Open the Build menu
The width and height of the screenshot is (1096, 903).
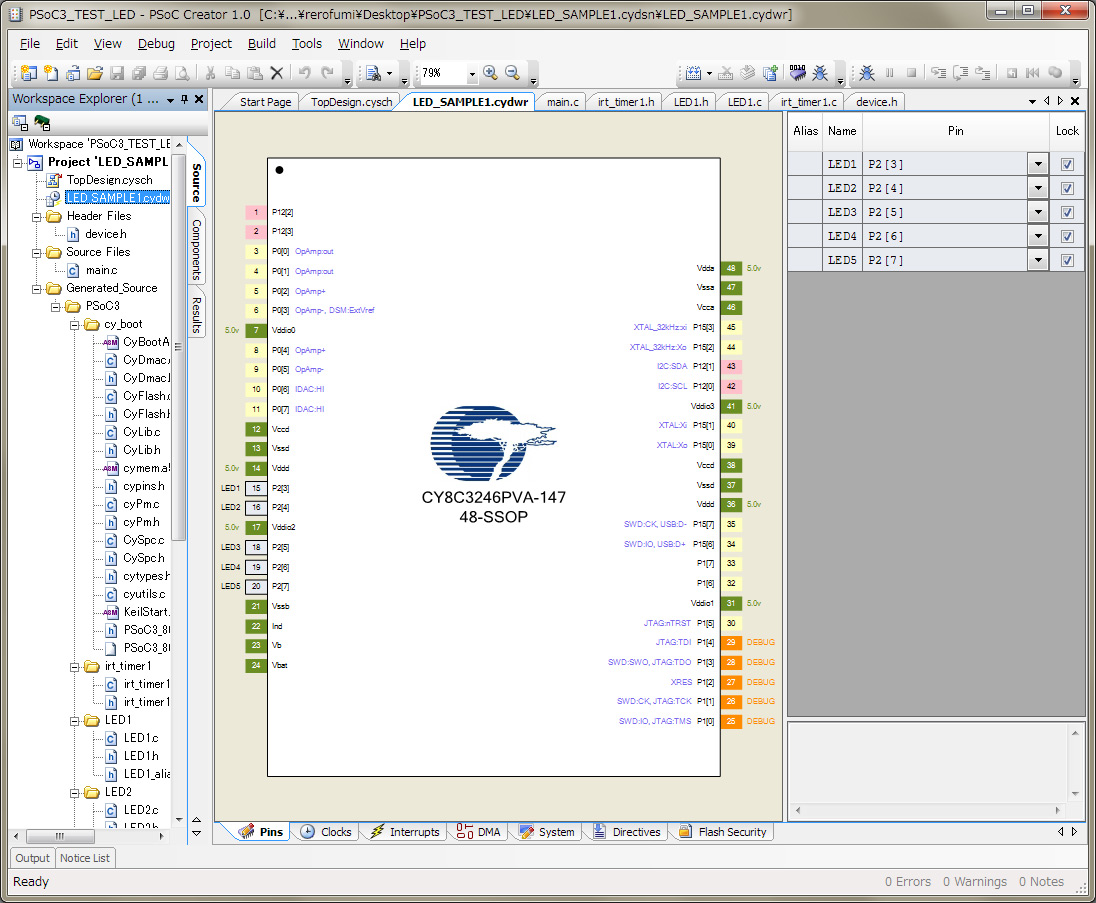point(261,43)
